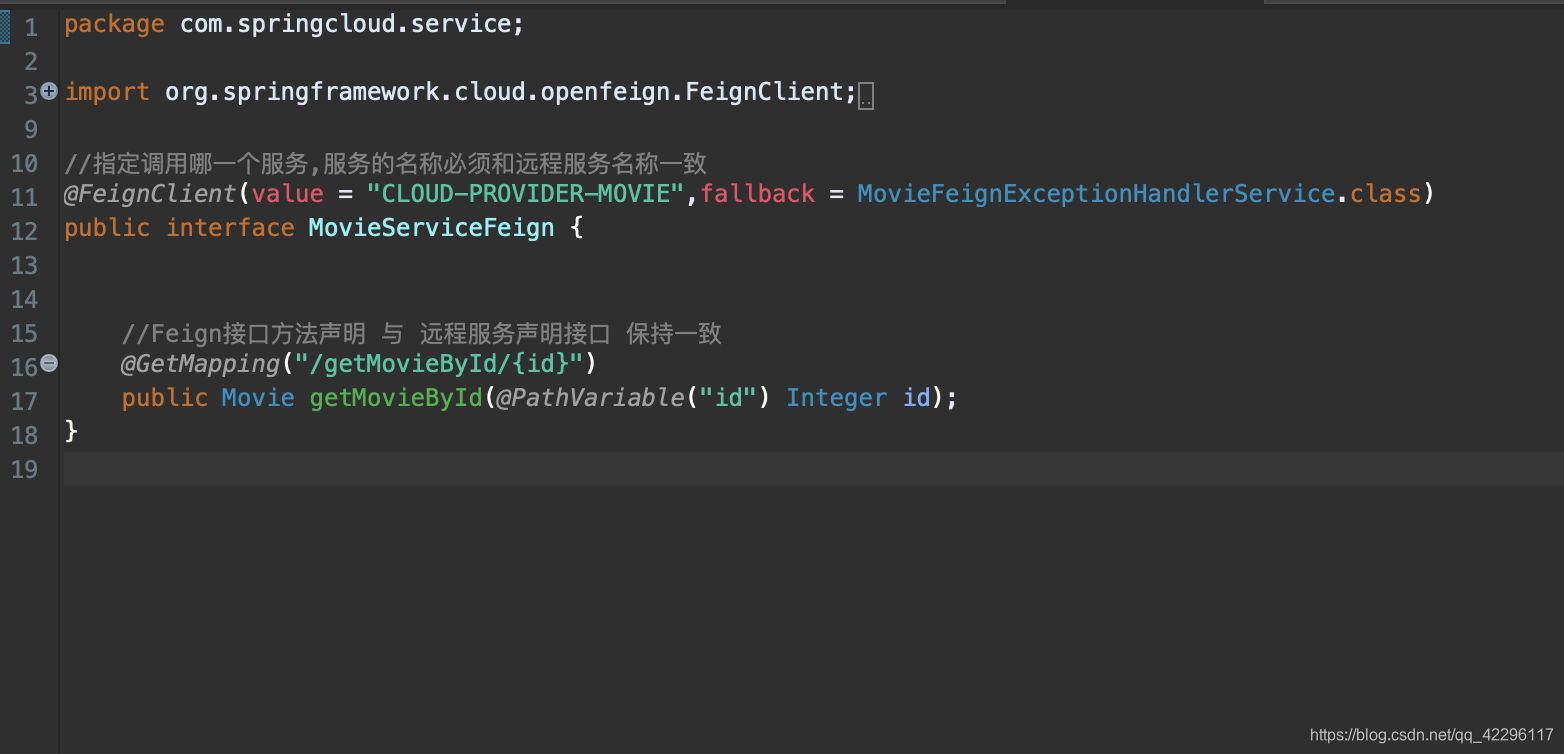Screen dimensions: 1564x754
Task: Click line number 17 in the gutter
Action: (x=25, y=401)
